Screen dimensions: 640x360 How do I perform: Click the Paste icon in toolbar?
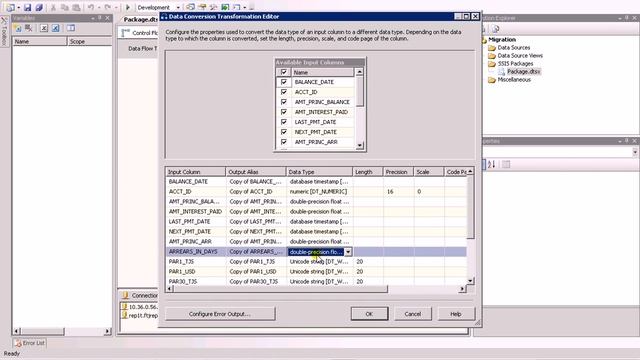pyautogui.click(x=76, y=7)
